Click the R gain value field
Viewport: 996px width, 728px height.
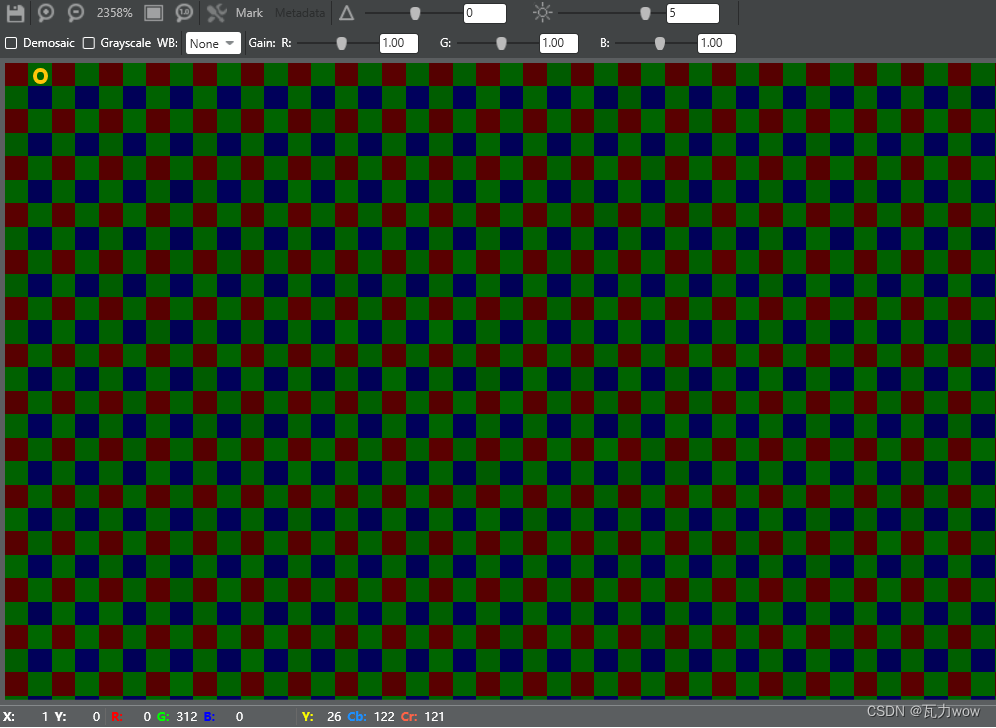pyautogui.click(x=399, y=43)
